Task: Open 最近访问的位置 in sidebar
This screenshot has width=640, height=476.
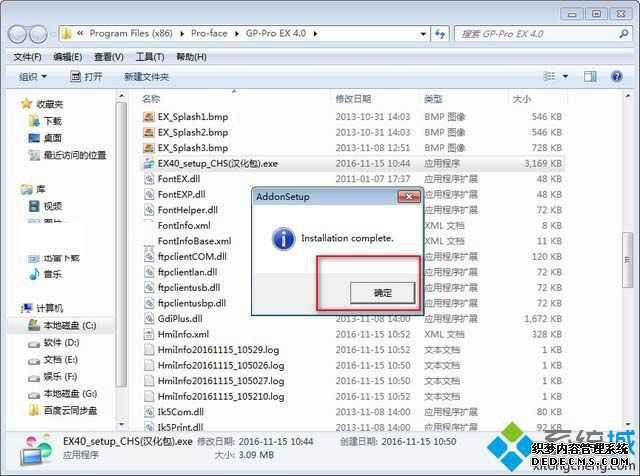Action: 67,155
